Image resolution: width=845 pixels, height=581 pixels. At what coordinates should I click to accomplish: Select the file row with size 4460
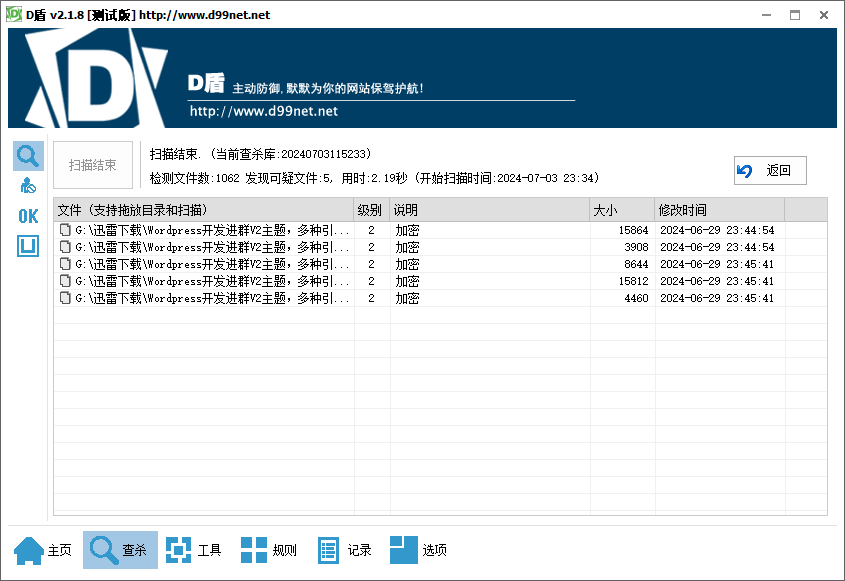(440, 298)
